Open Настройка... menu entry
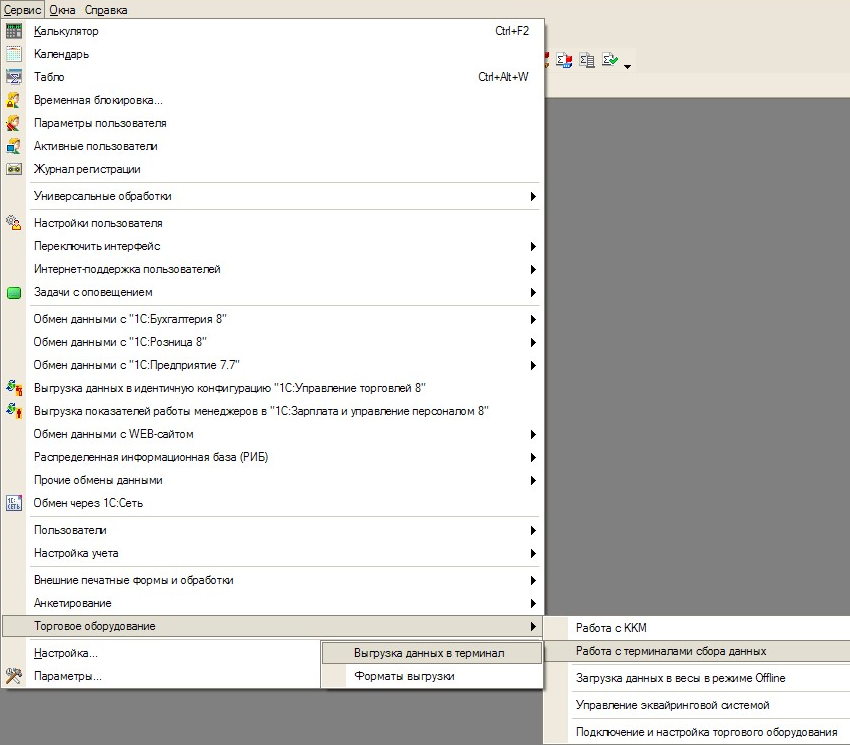The width and height of the screenshot is (850, 745). point(162,653)
